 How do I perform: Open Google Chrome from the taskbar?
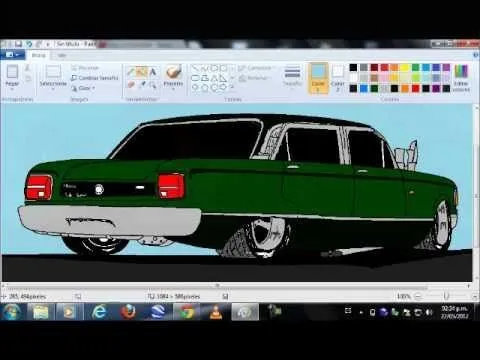187,312
